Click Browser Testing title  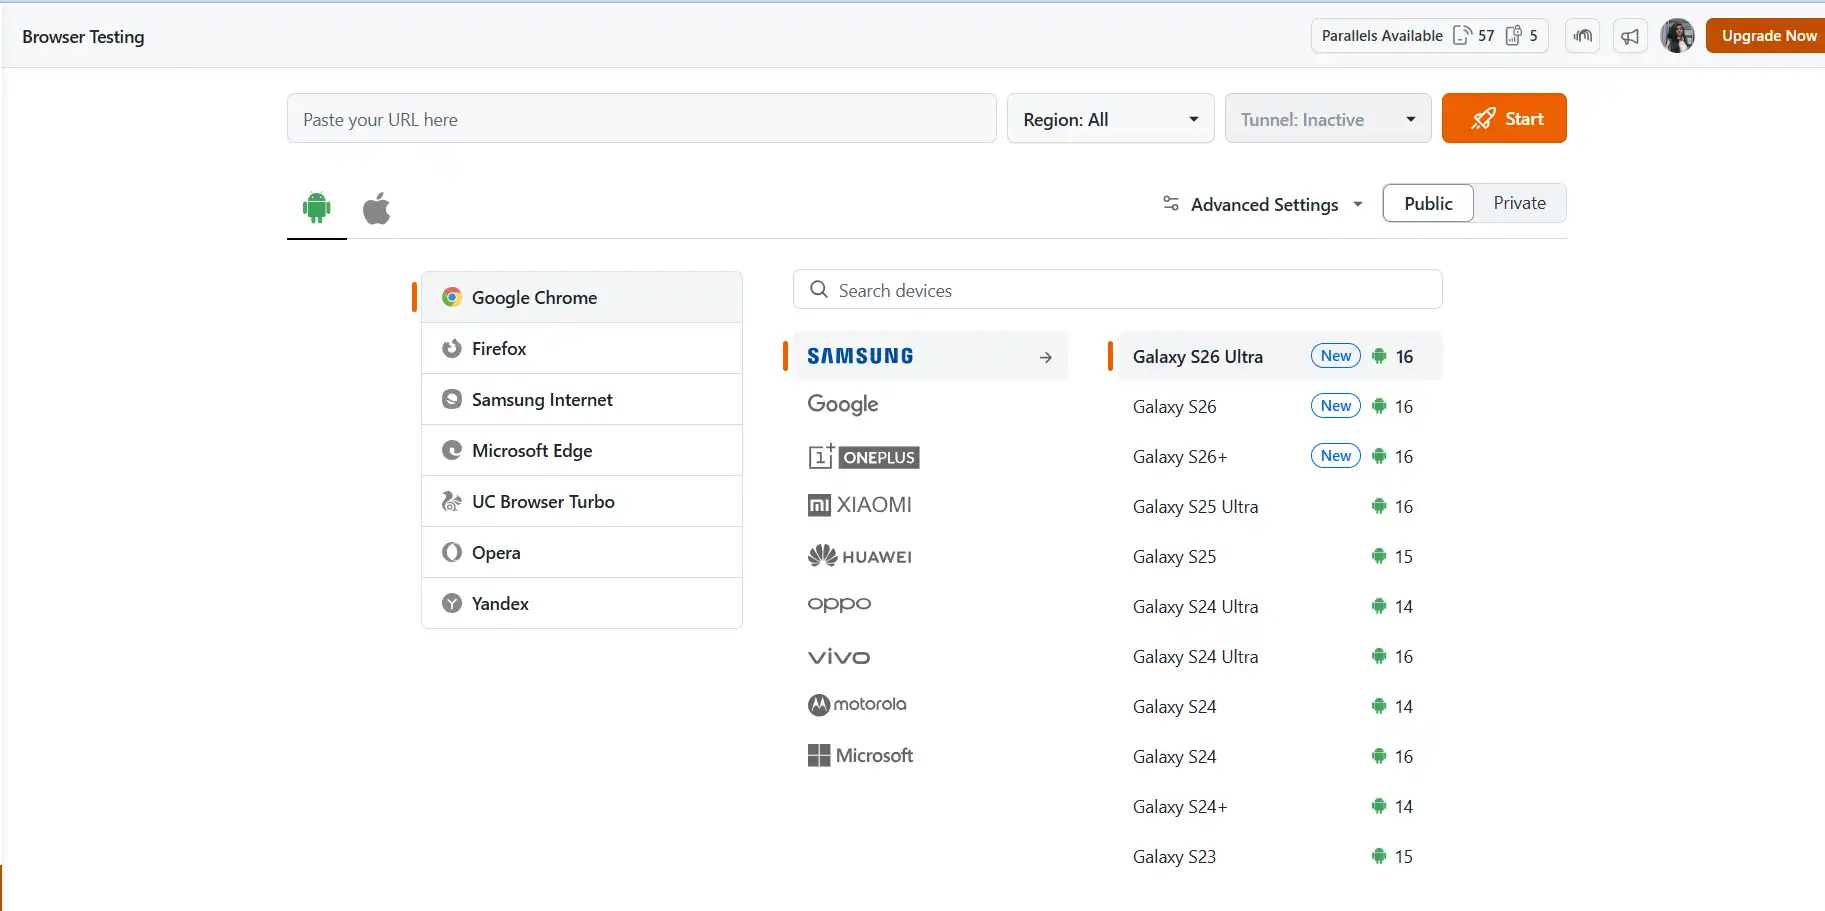(83, 36)
